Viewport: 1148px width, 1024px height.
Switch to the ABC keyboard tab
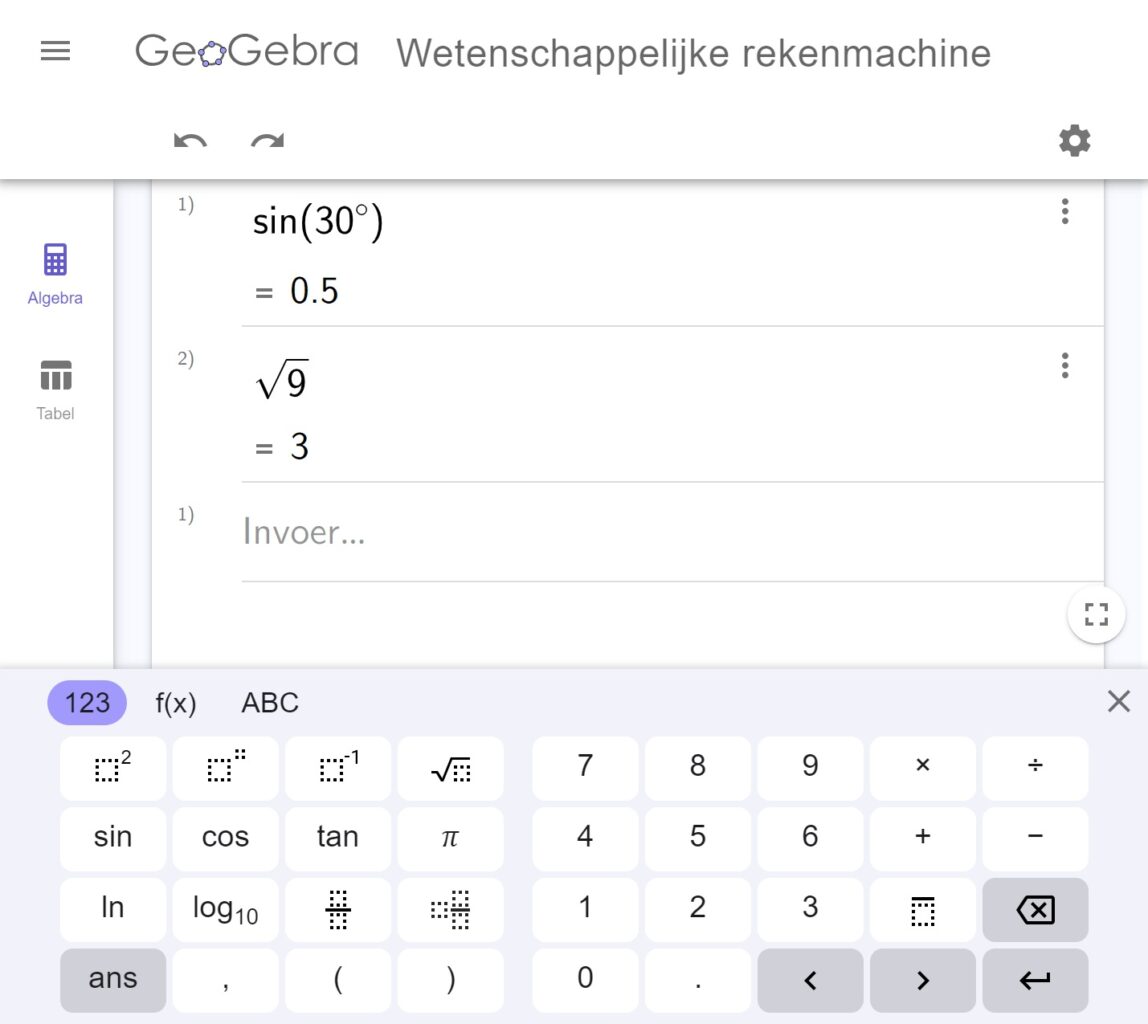point(268,702)
